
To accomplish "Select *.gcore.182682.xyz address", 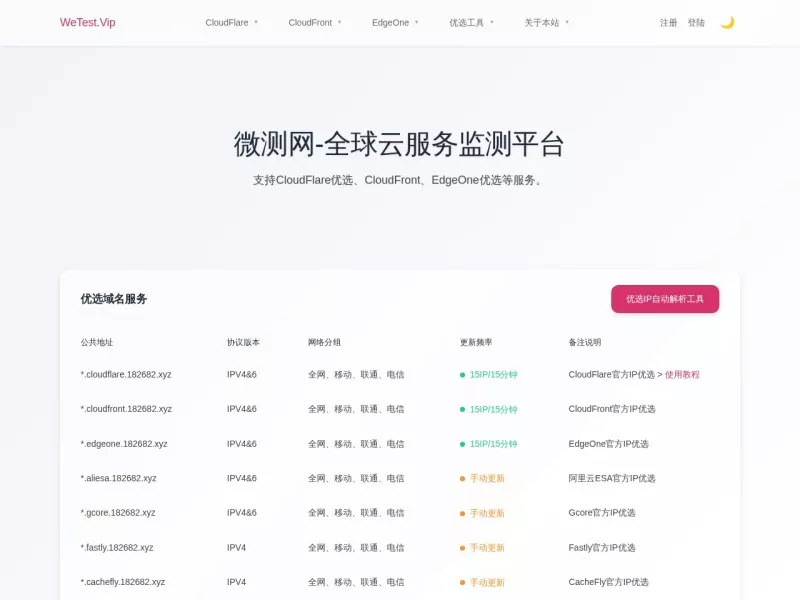I will click(x=118, y=513).
